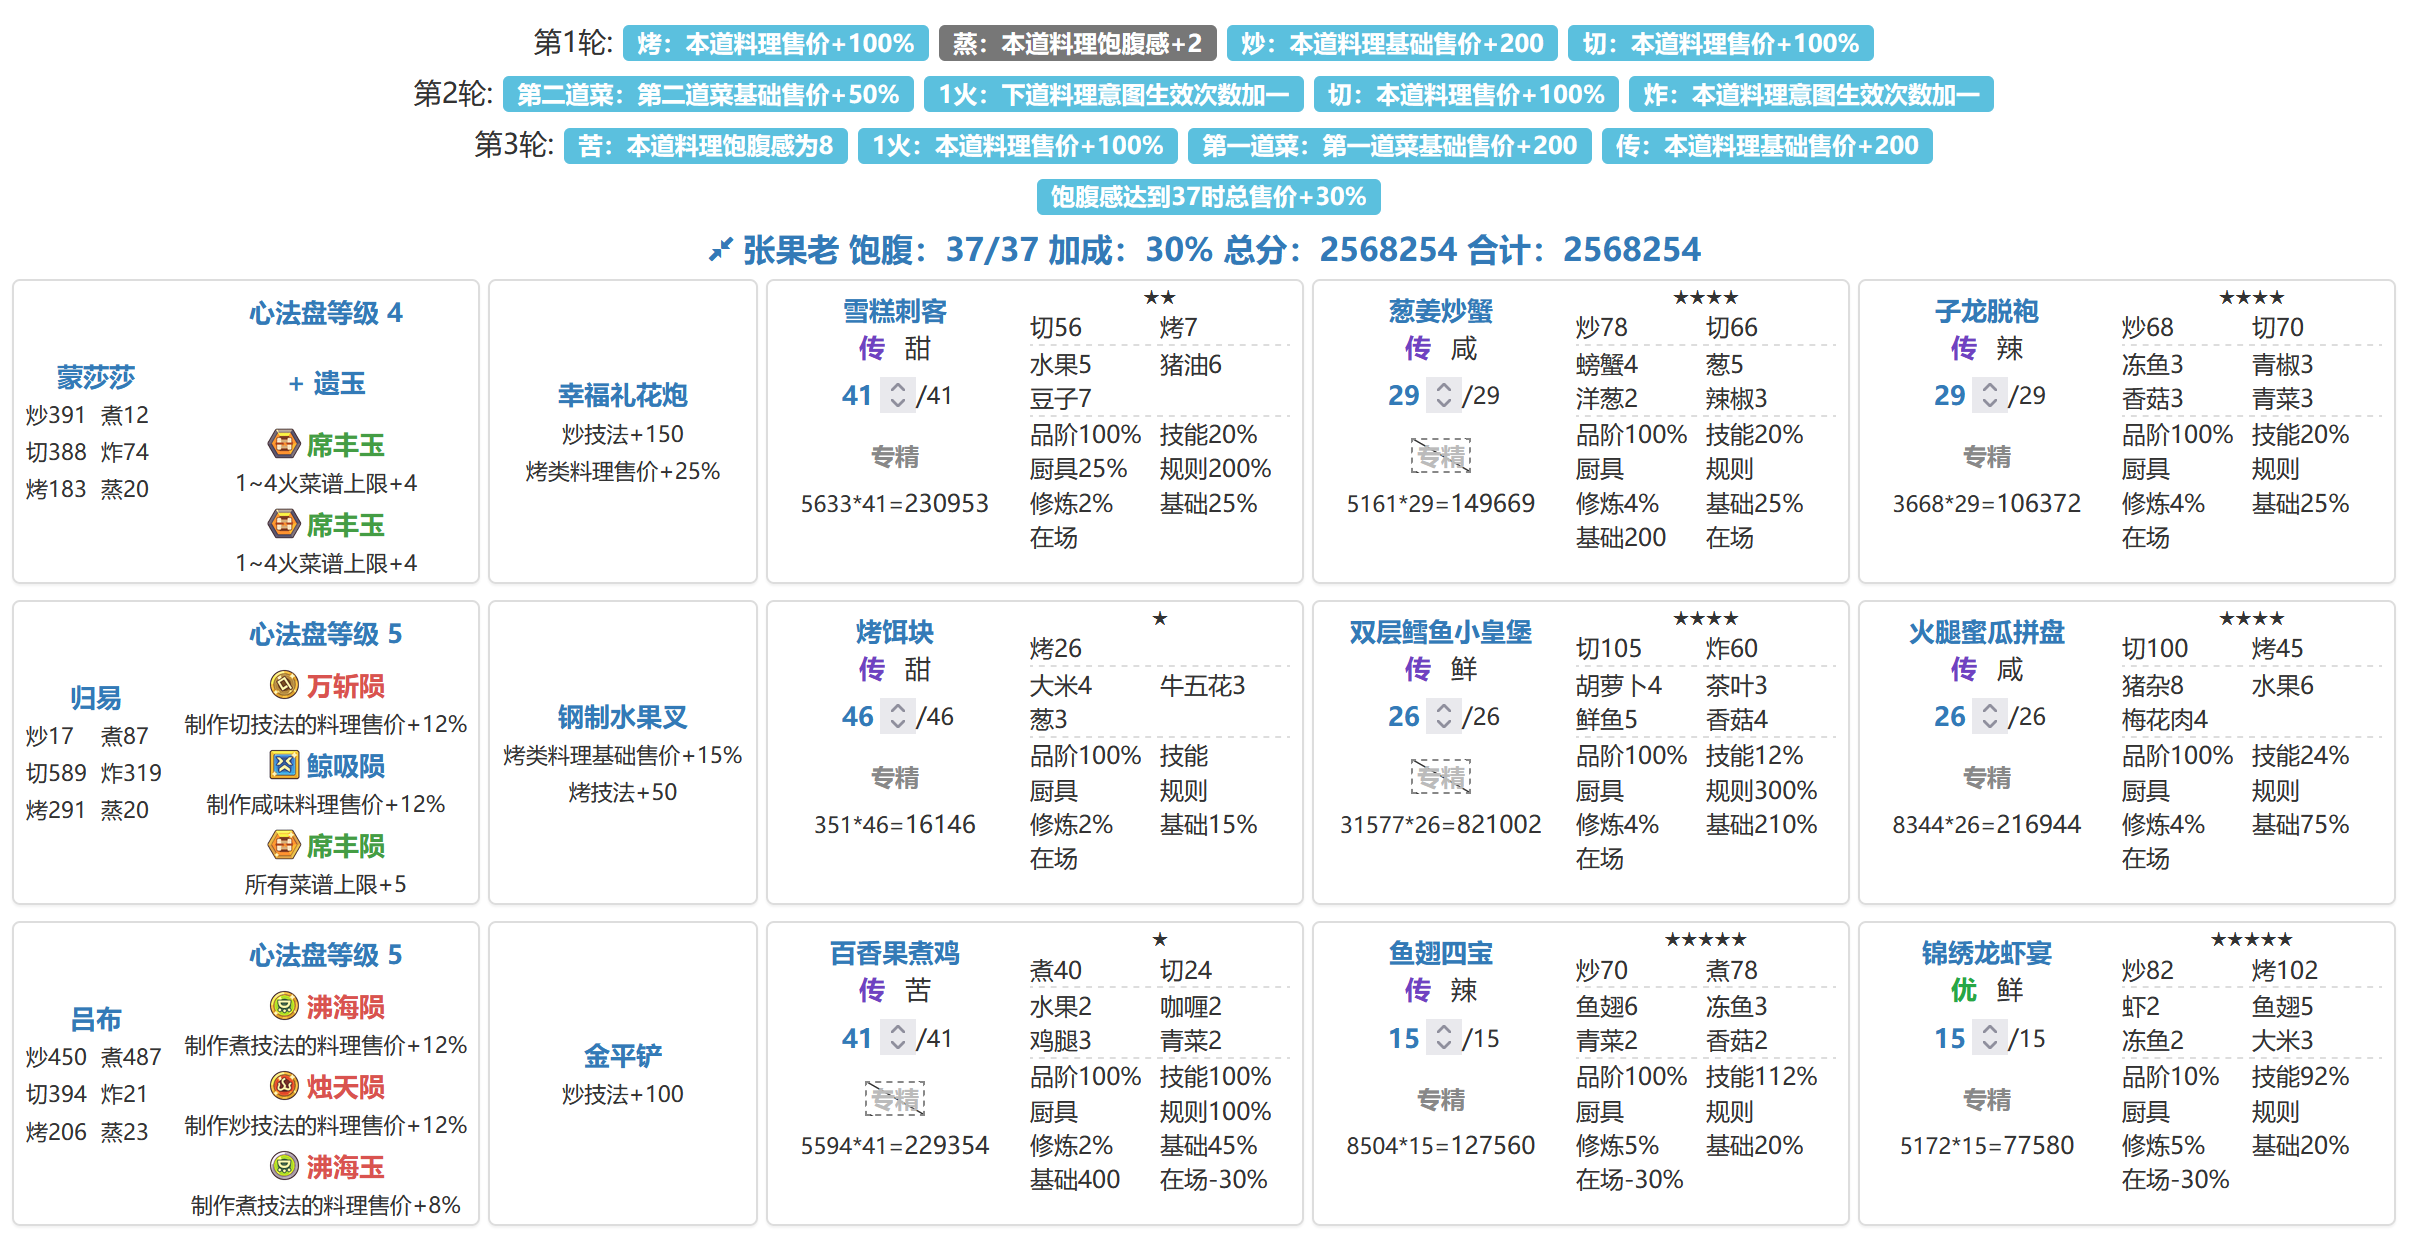Toggle 专精 on 雪糕刺客
The width and height of the screenshot is (2416, 1238).
[895, 457]
